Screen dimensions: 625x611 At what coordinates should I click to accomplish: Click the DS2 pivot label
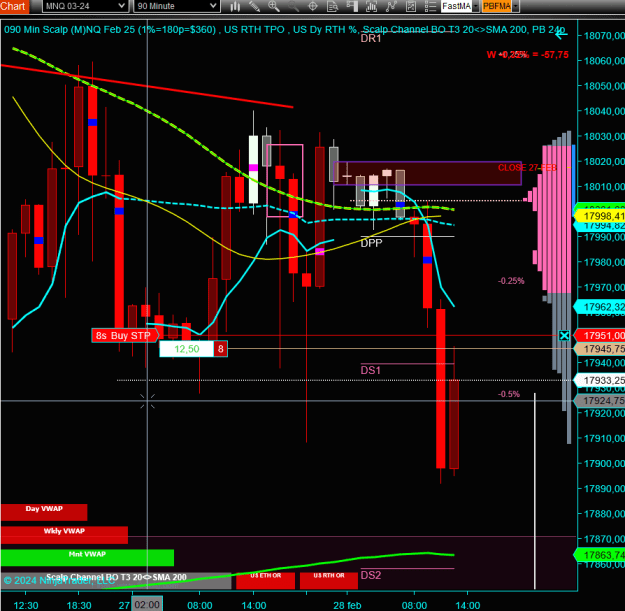point(371,575)
